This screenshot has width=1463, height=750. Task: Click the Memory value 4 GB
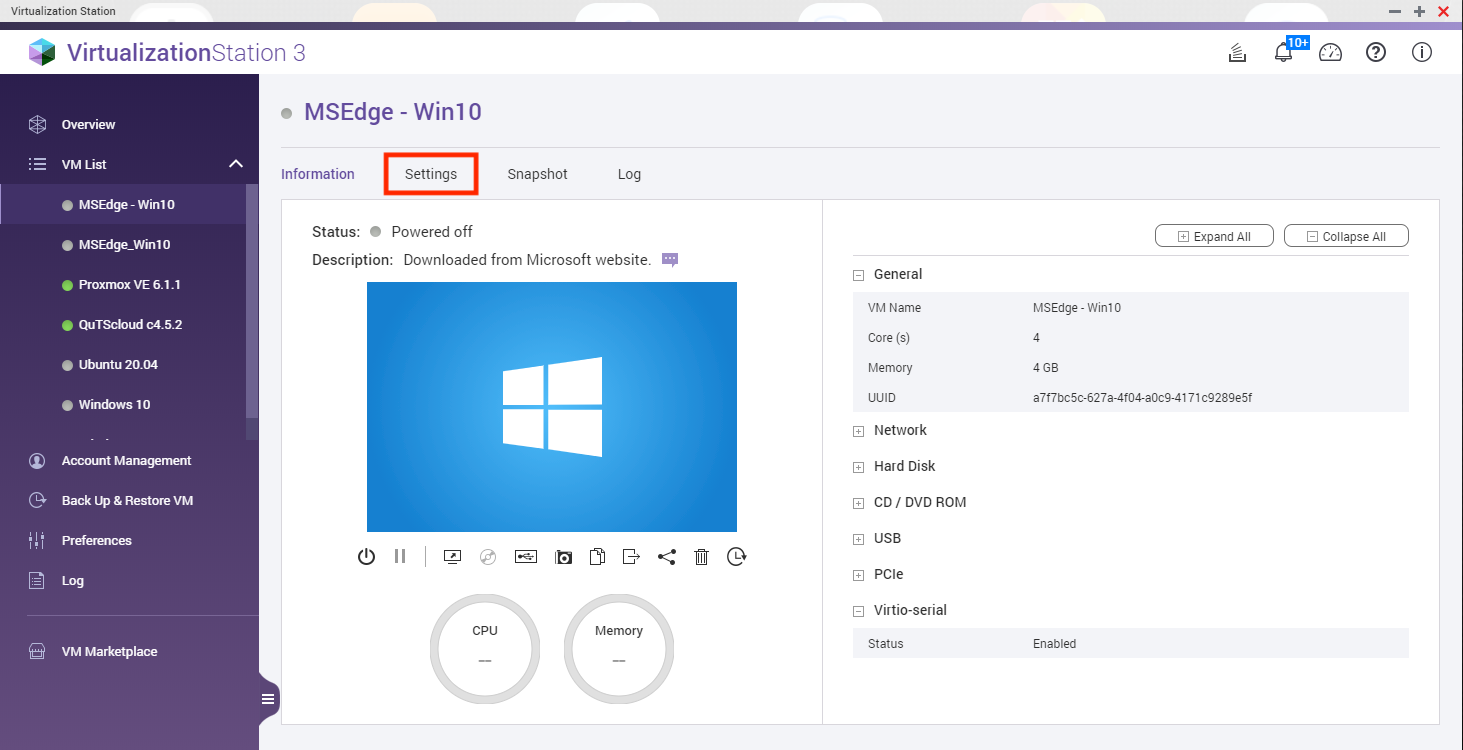click(x=1045, y=368)
